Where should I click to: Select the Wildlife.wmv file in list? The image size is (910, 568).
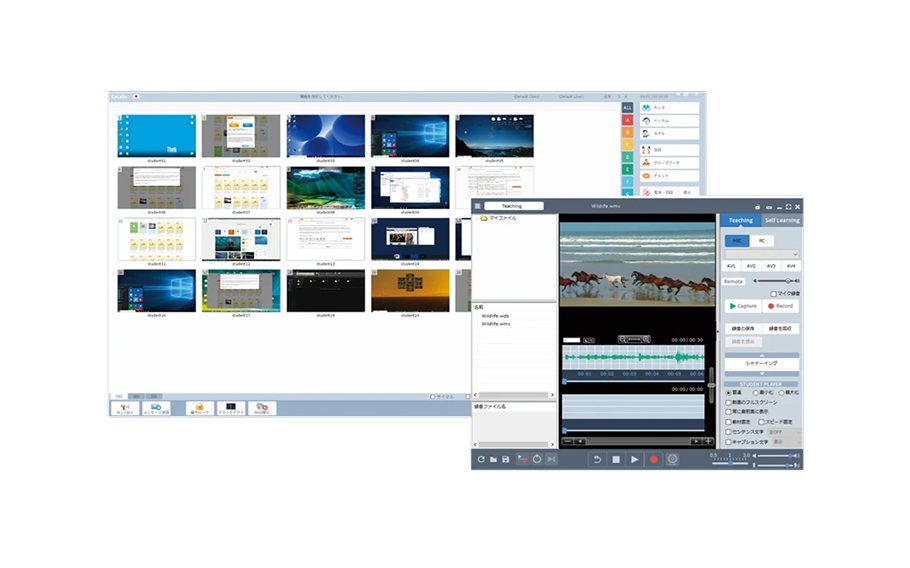click(x=496, y=324)
